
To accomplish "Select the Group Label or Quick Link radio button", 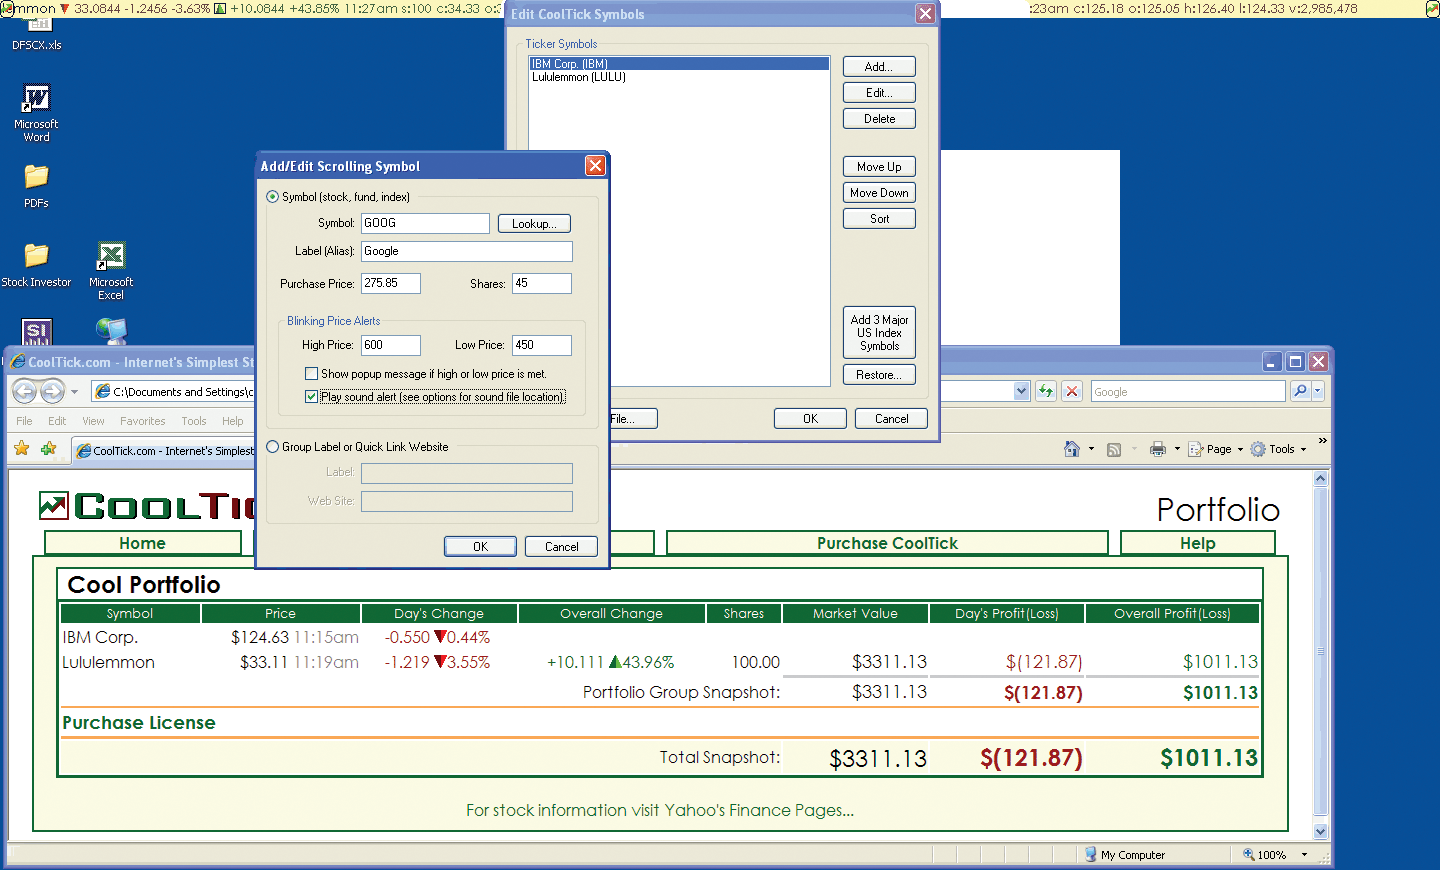I will (271, 447).
